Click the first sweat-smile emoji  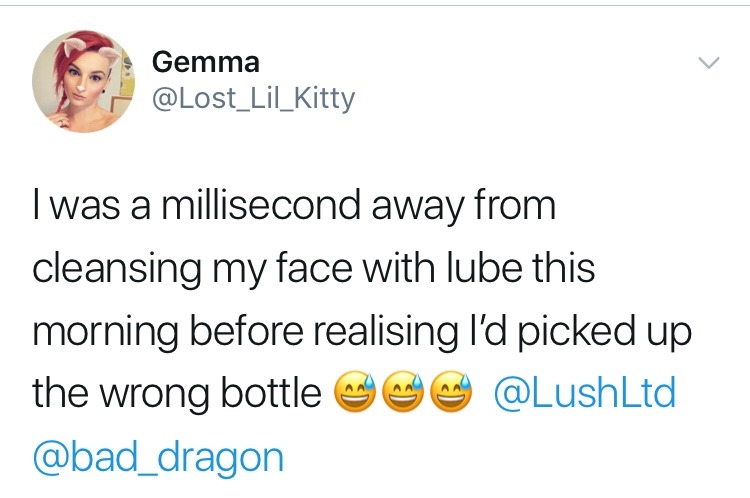tap(354, 392)
